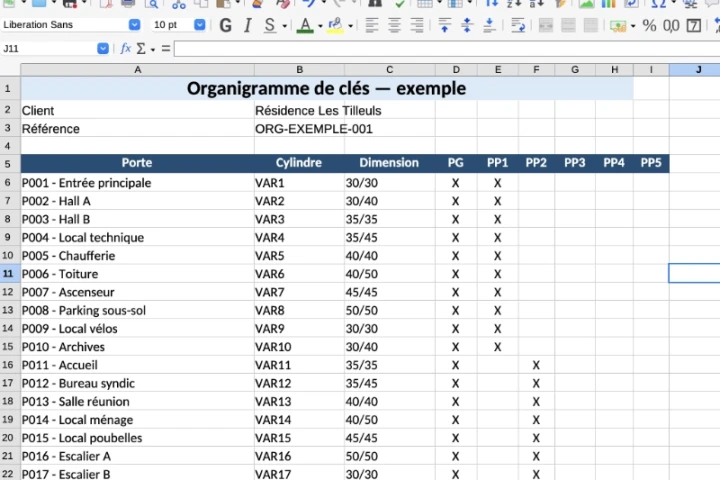Screen dimensions: 720x480
Task: Click the 'Dimension' header cell
Action: pyautogui.click(x=389, y=163)
